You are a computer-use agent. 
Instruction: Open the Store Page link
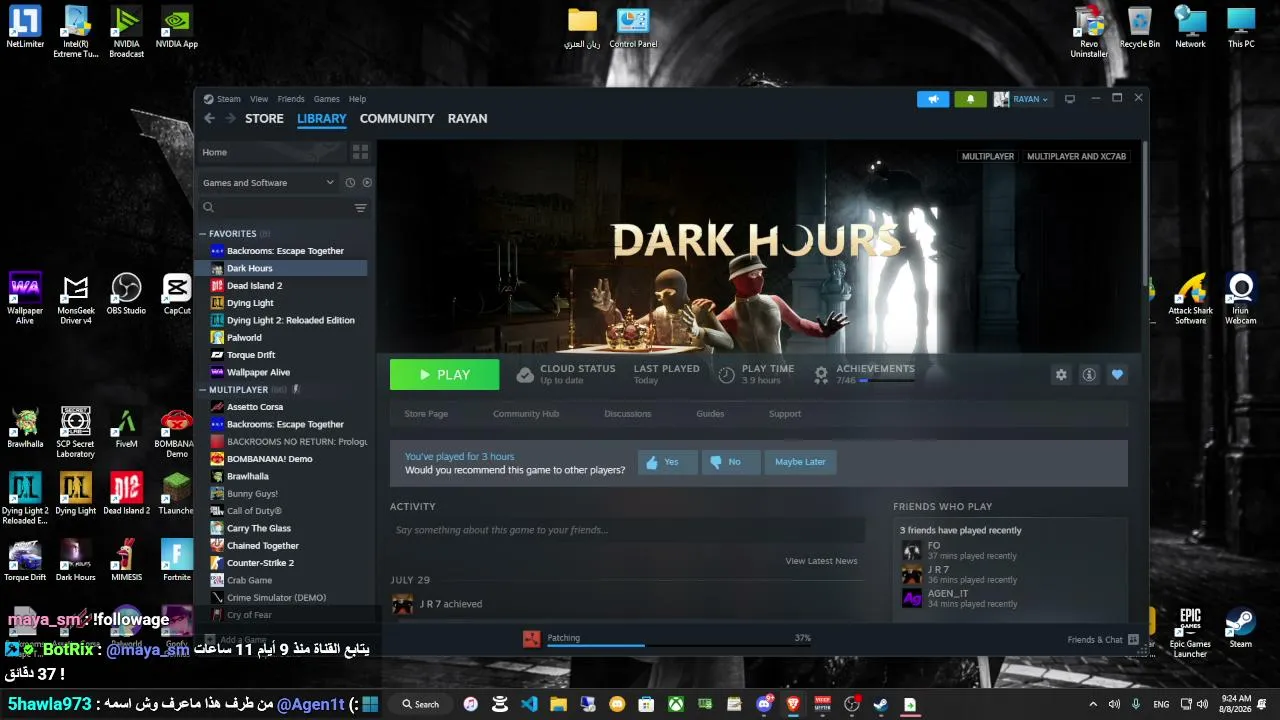tap(426, 414)
